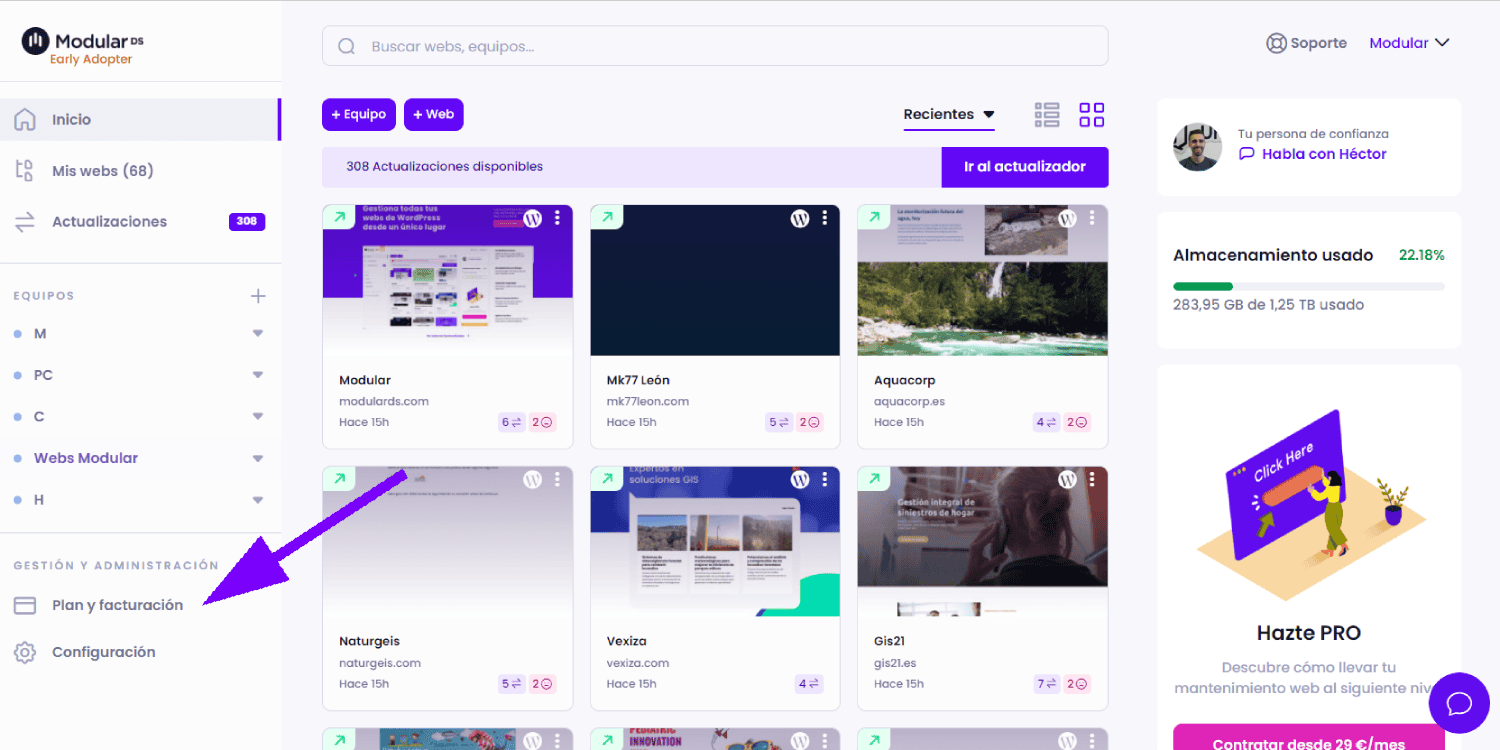Screen dimensions: 1500x750
Task: Go to Inicio in sidebar
Action: (x=140, y=120)
